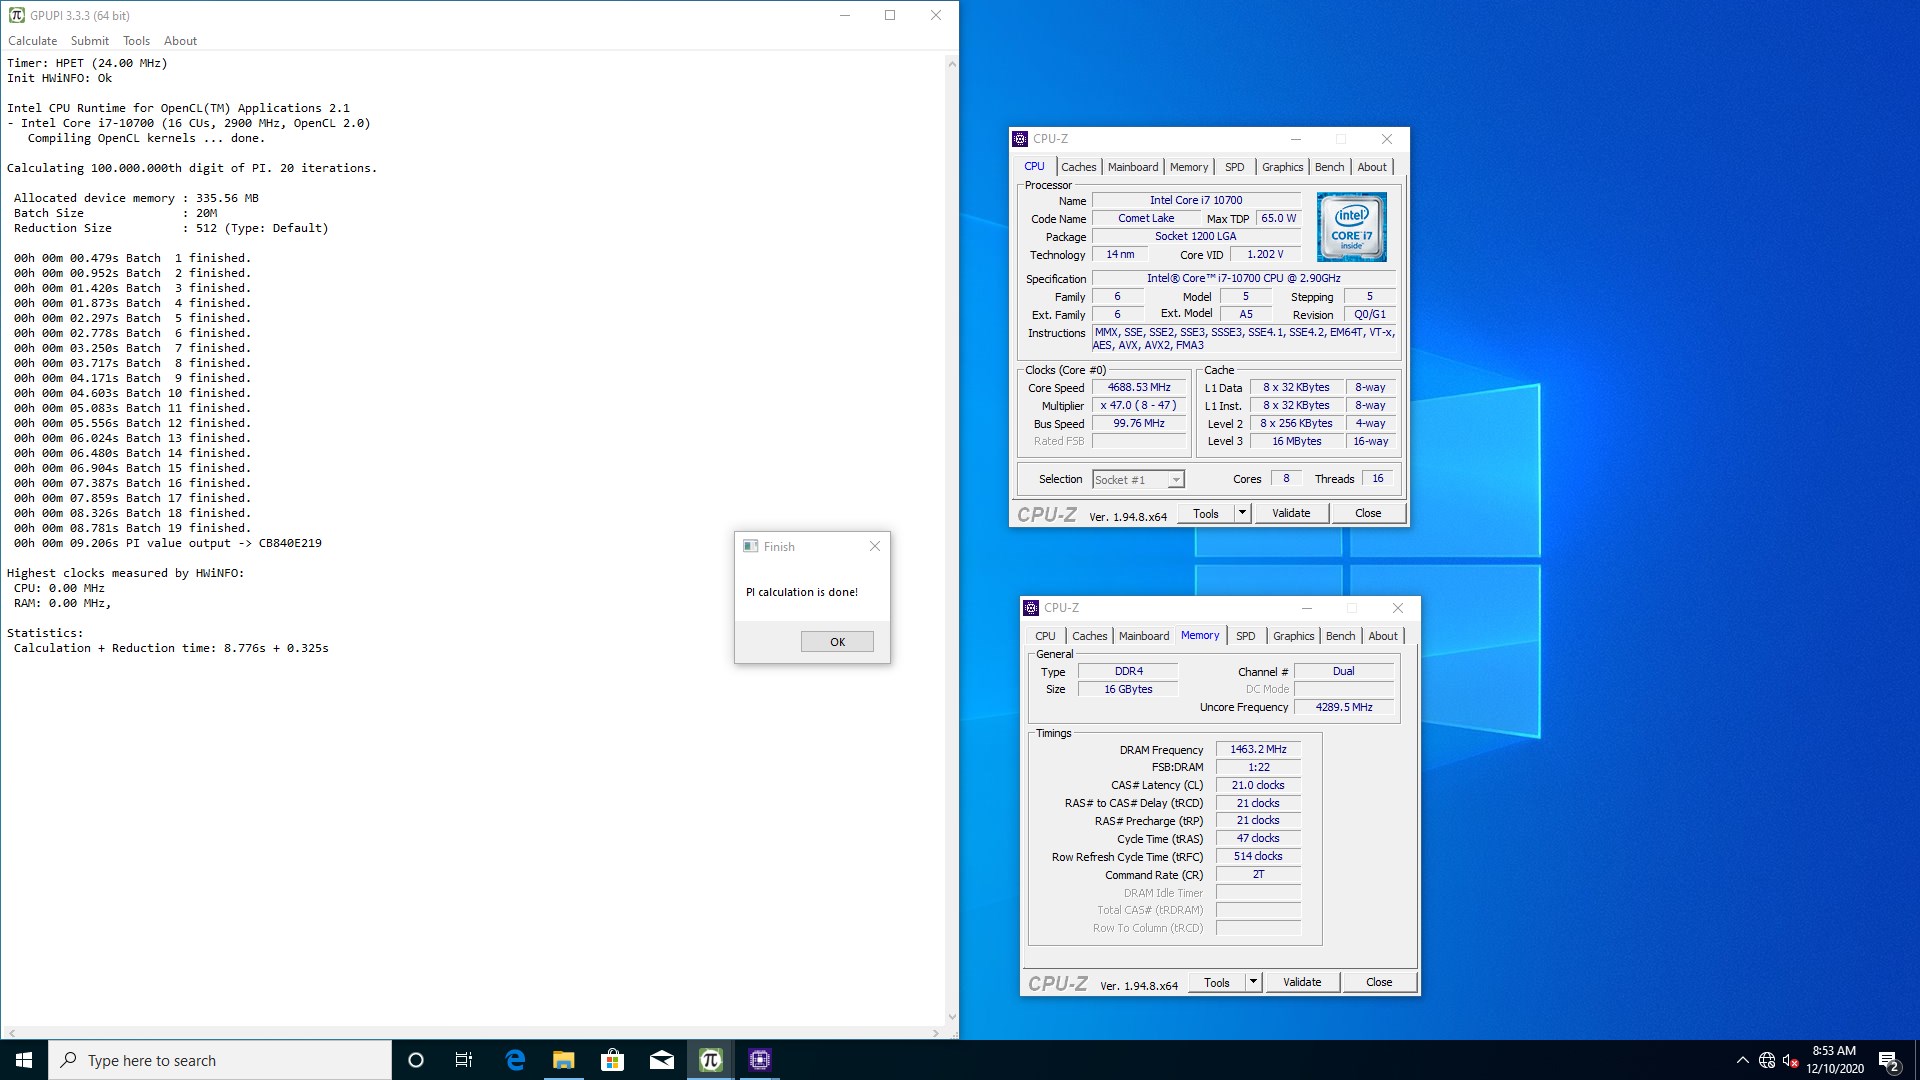Switch to About tab in lower CPU-Z window

coord(1383,636)
